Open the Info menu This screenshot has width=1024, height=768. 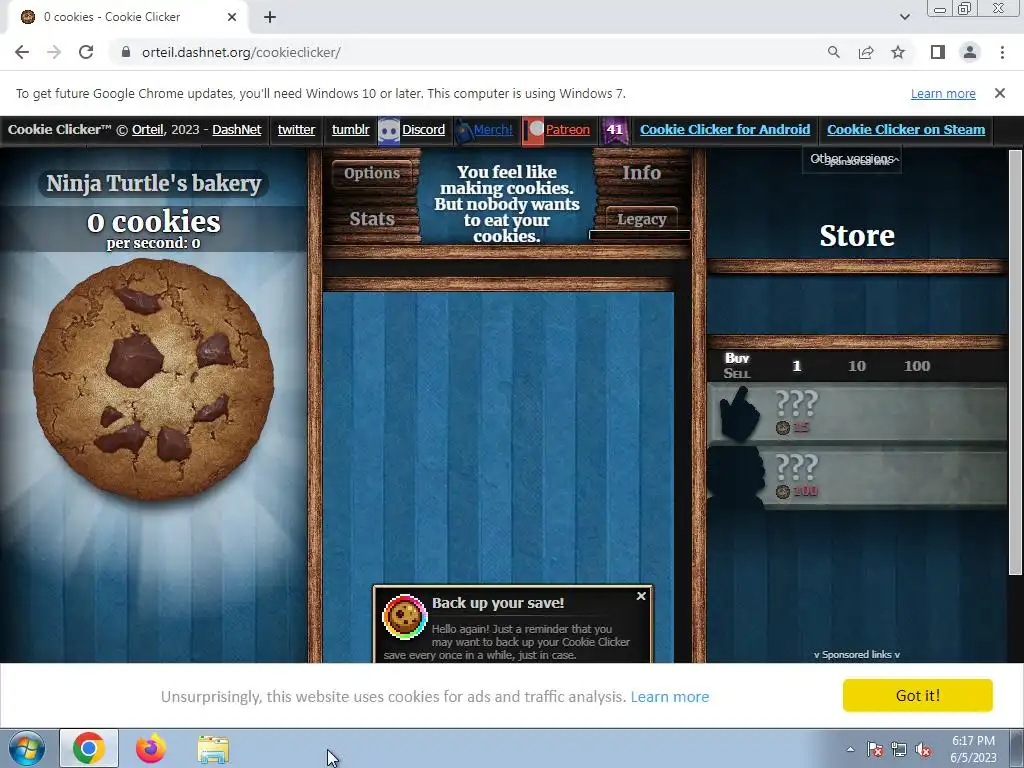pos(641,172)
